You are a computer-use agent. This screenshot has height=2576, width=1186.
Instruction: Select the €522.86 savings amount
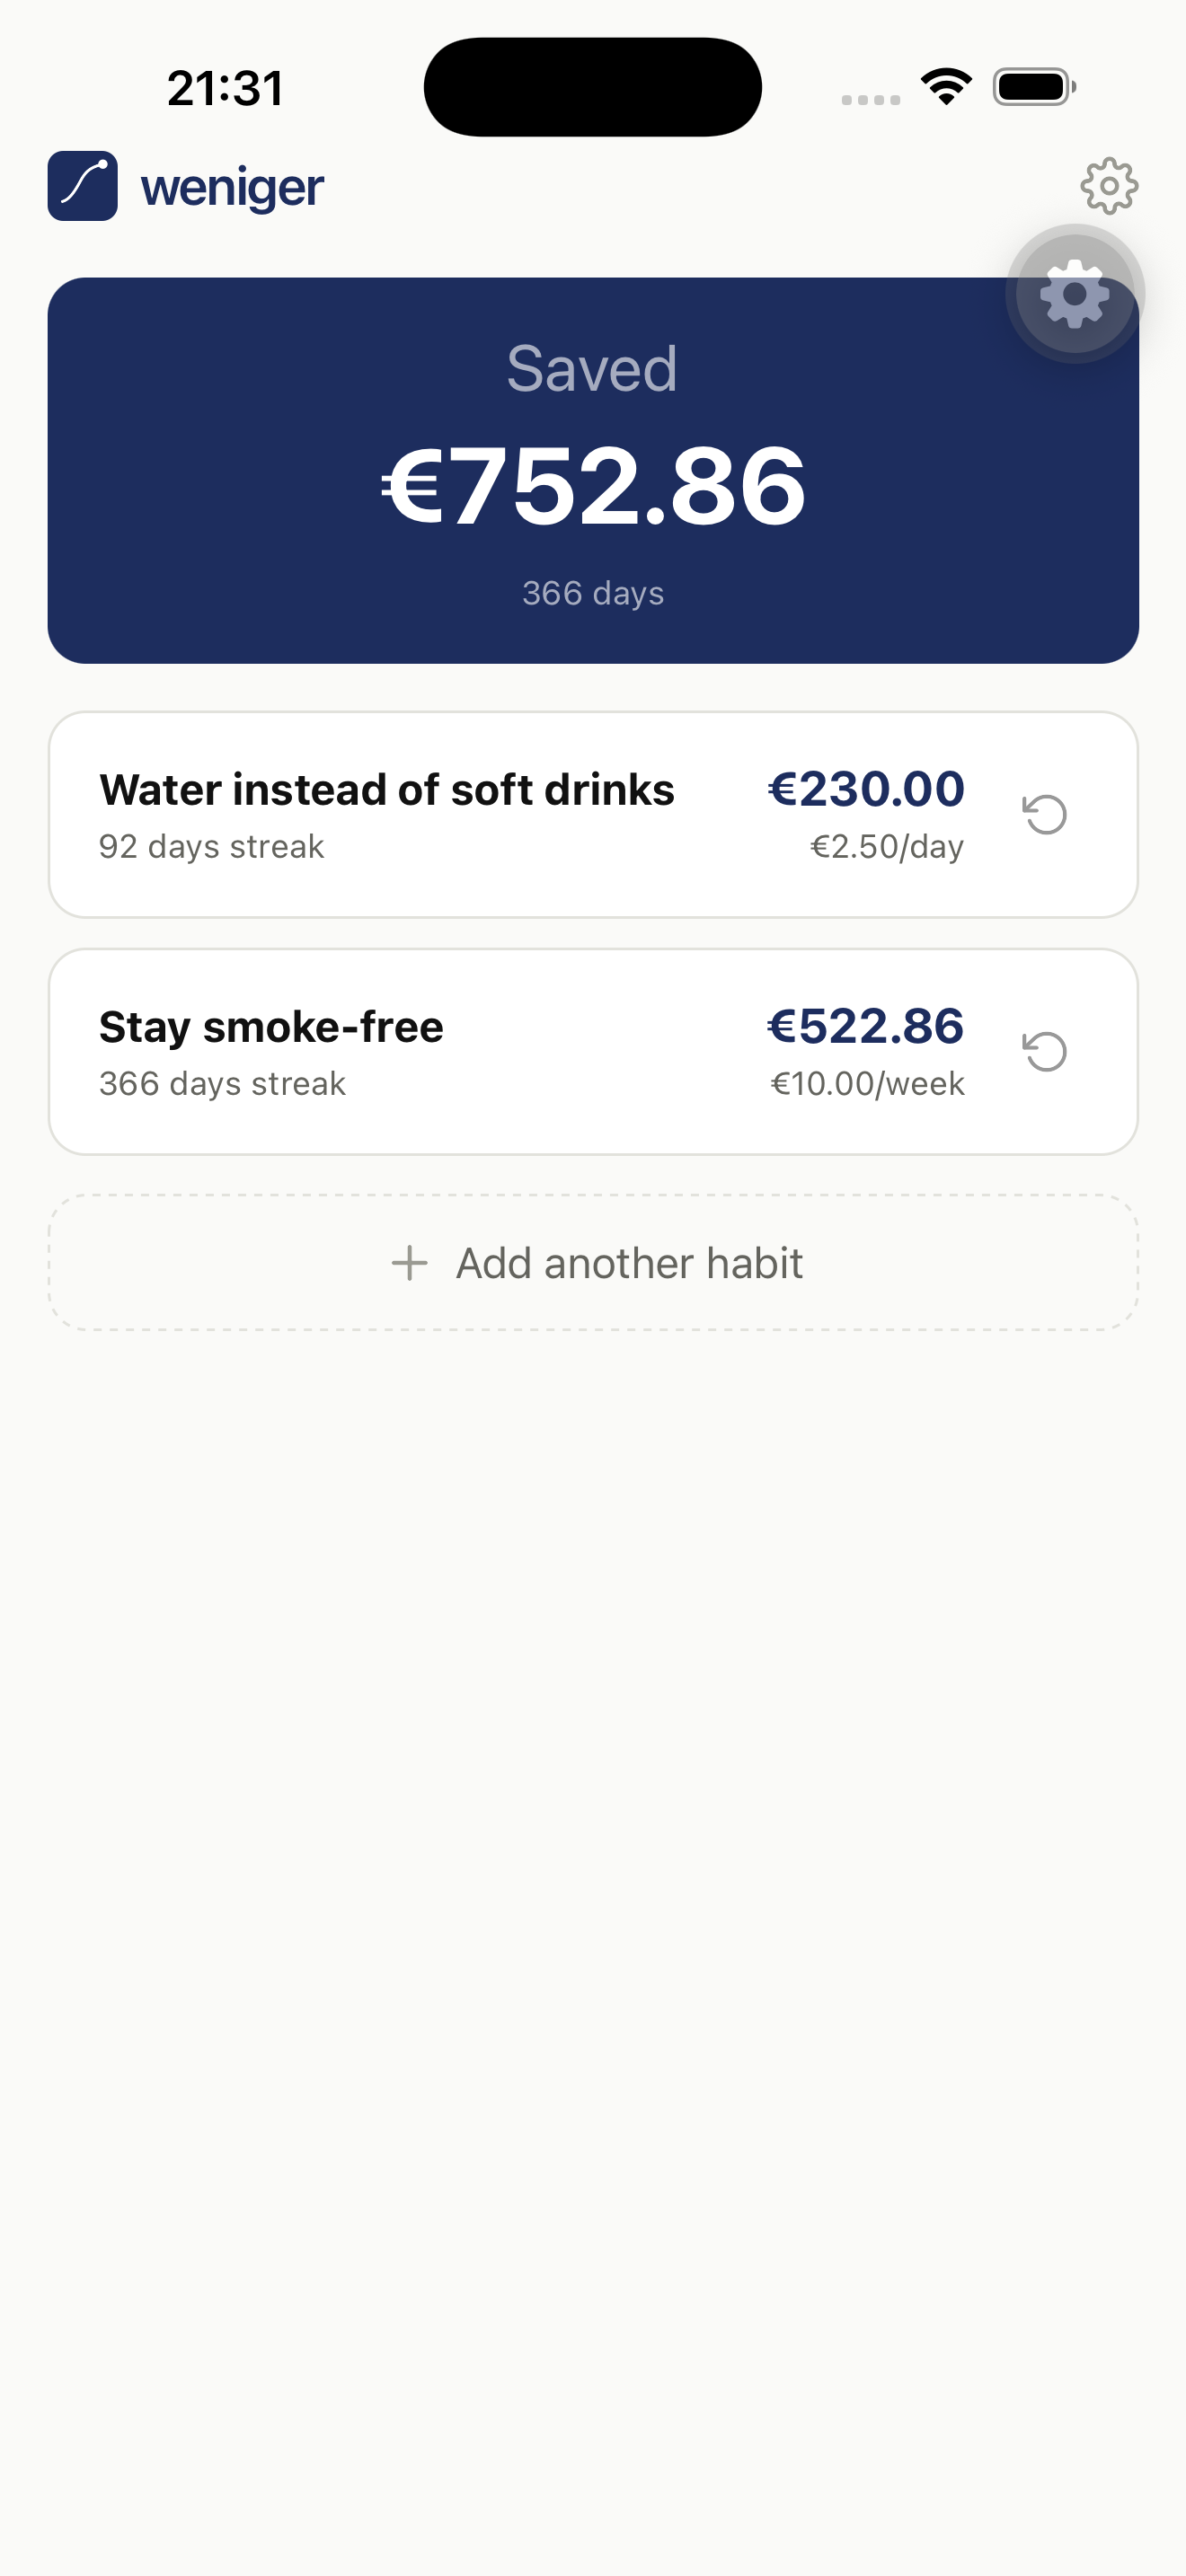(x=866, y=1026)
